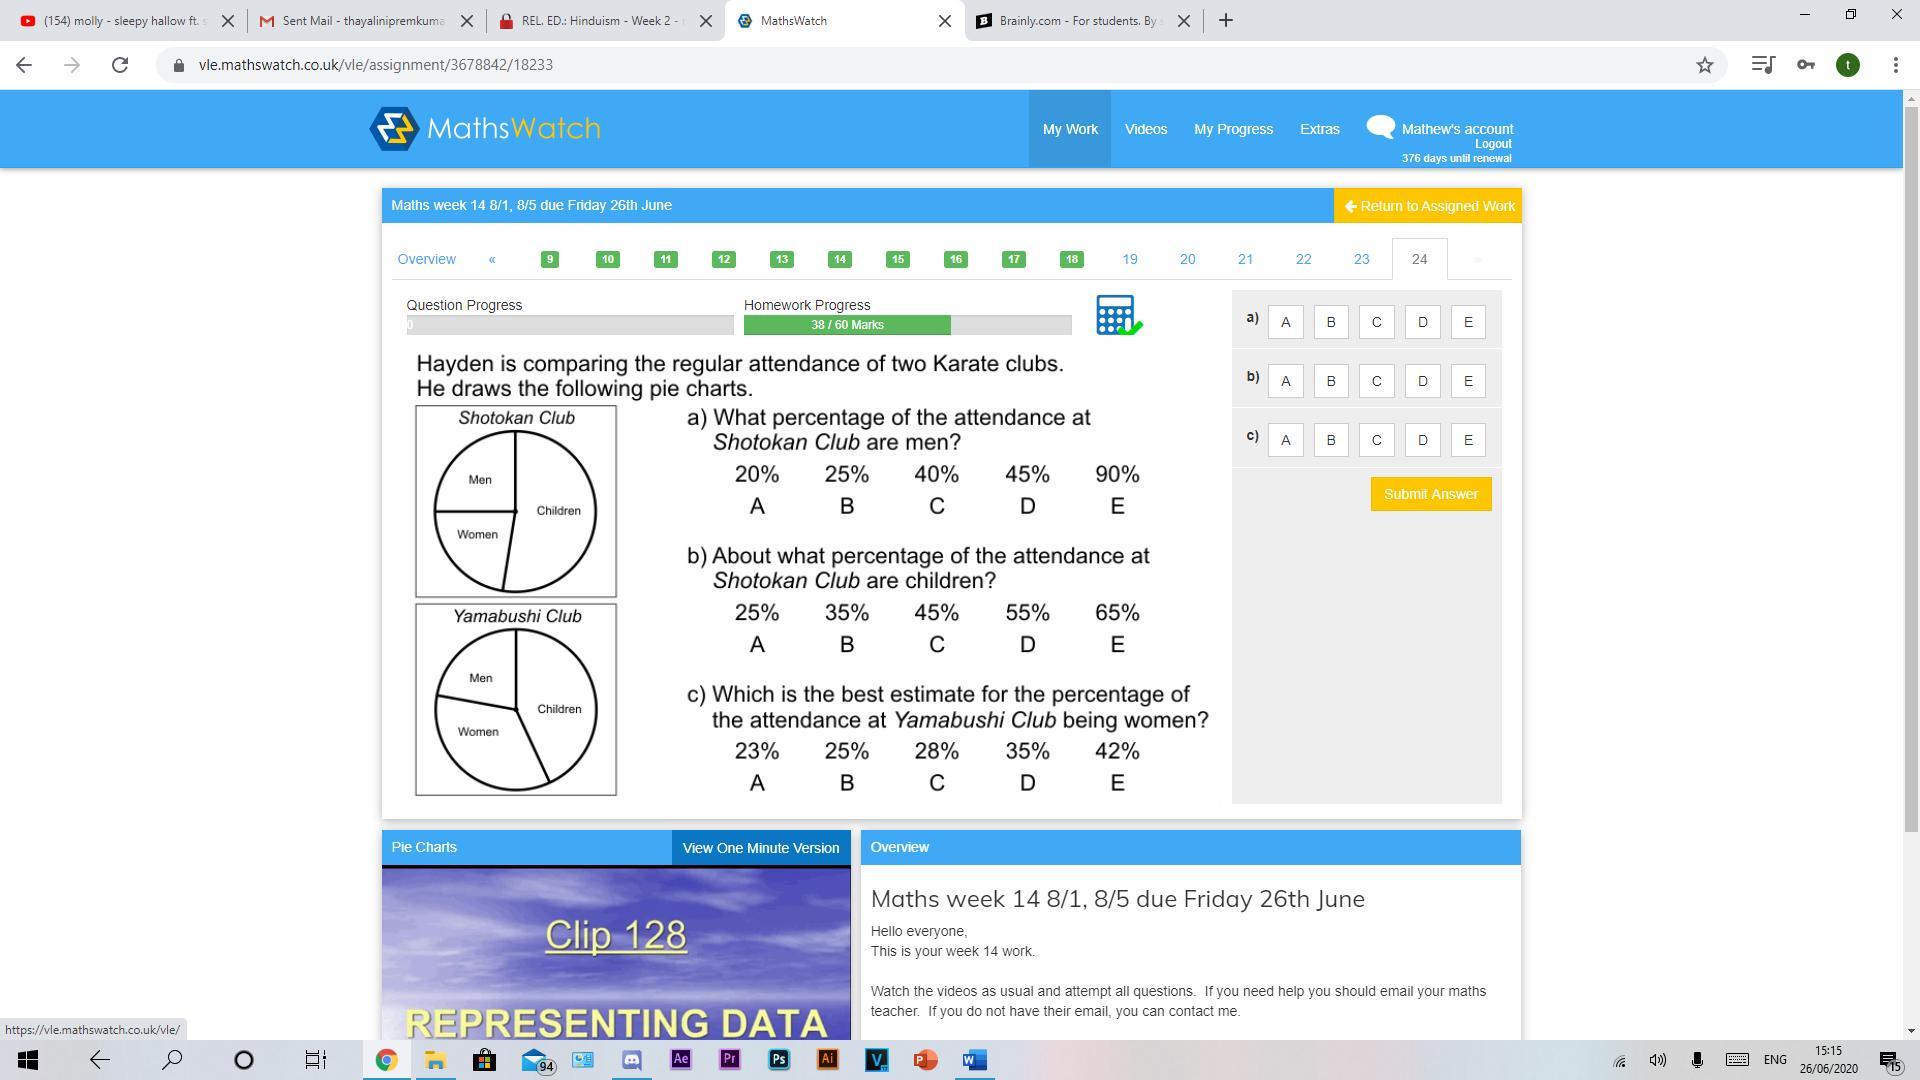1920x1080 pixels.
Task: Click the MathsWatch logo icon
Action: tap(393, 129)
